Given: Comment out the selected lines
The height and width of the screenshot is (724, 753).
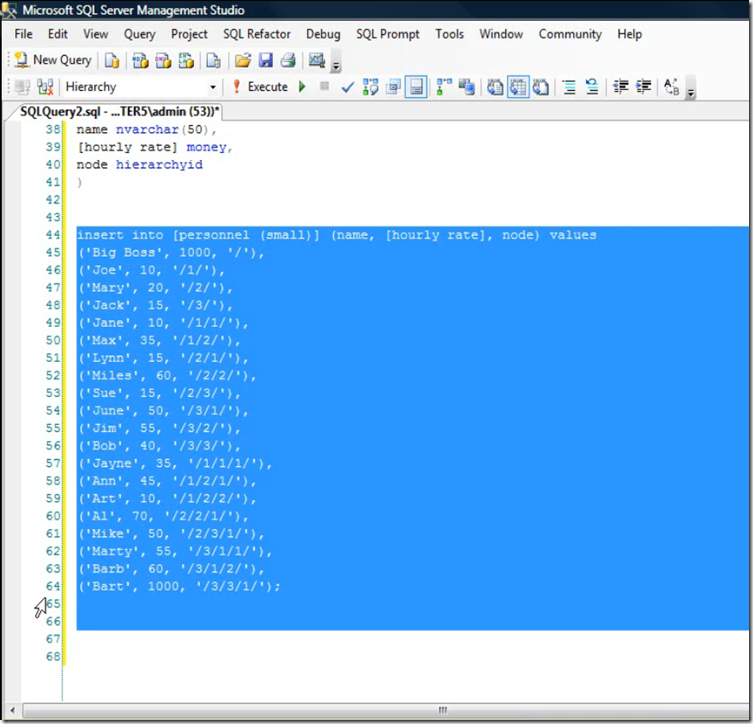Looking at the screenshot, I should 569,87.
